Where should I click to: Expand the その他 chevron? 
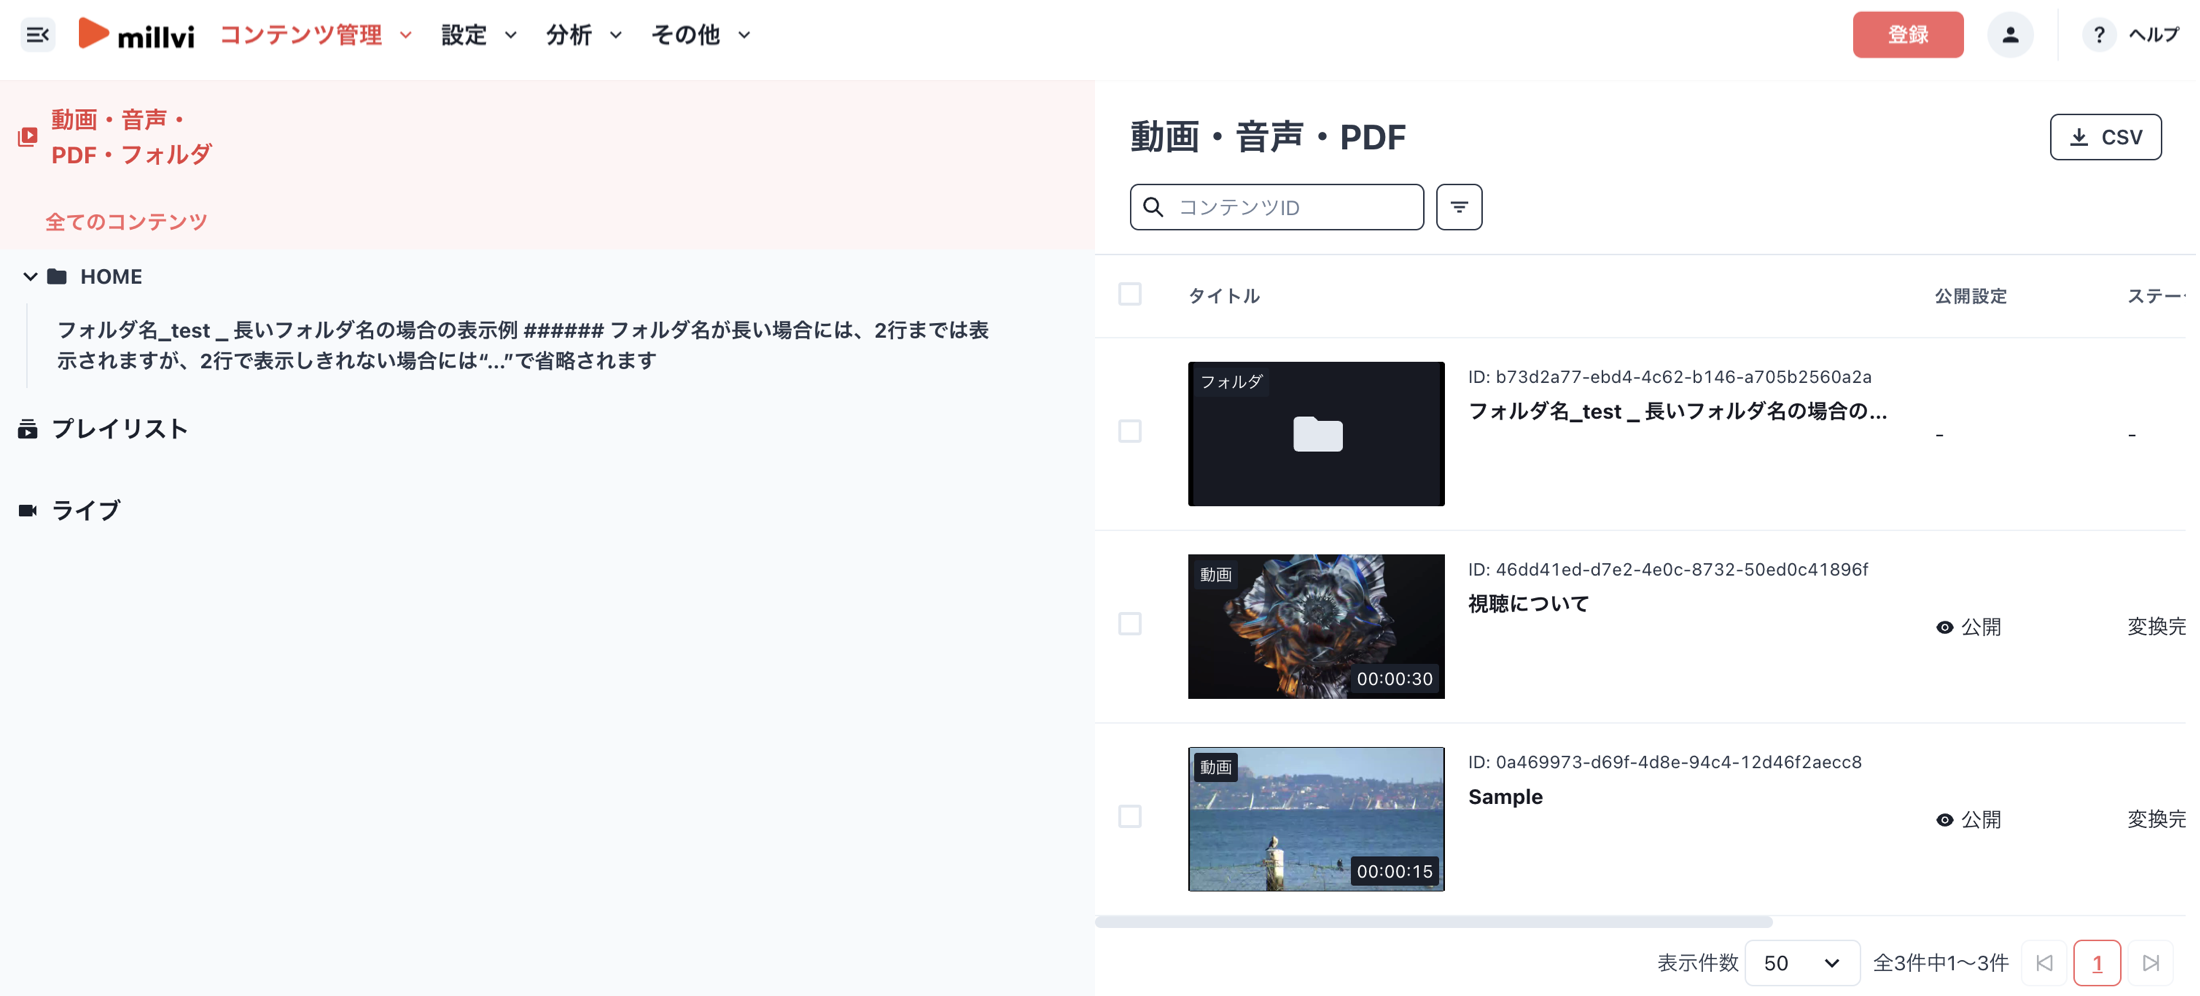744,35
